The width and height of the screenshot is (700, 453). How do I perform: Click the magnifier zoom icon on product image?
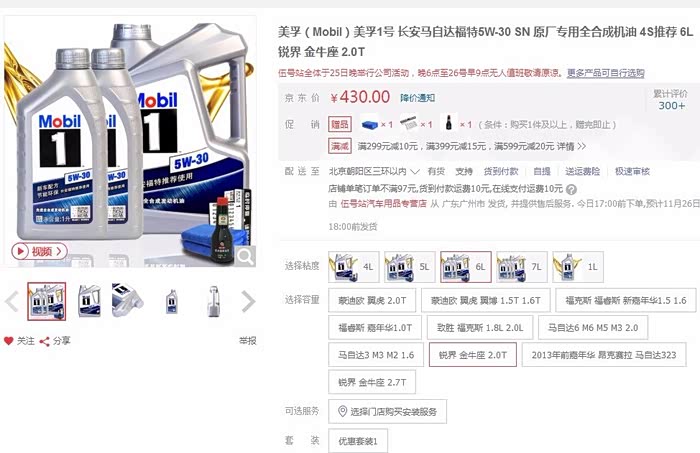click(245, 256)
